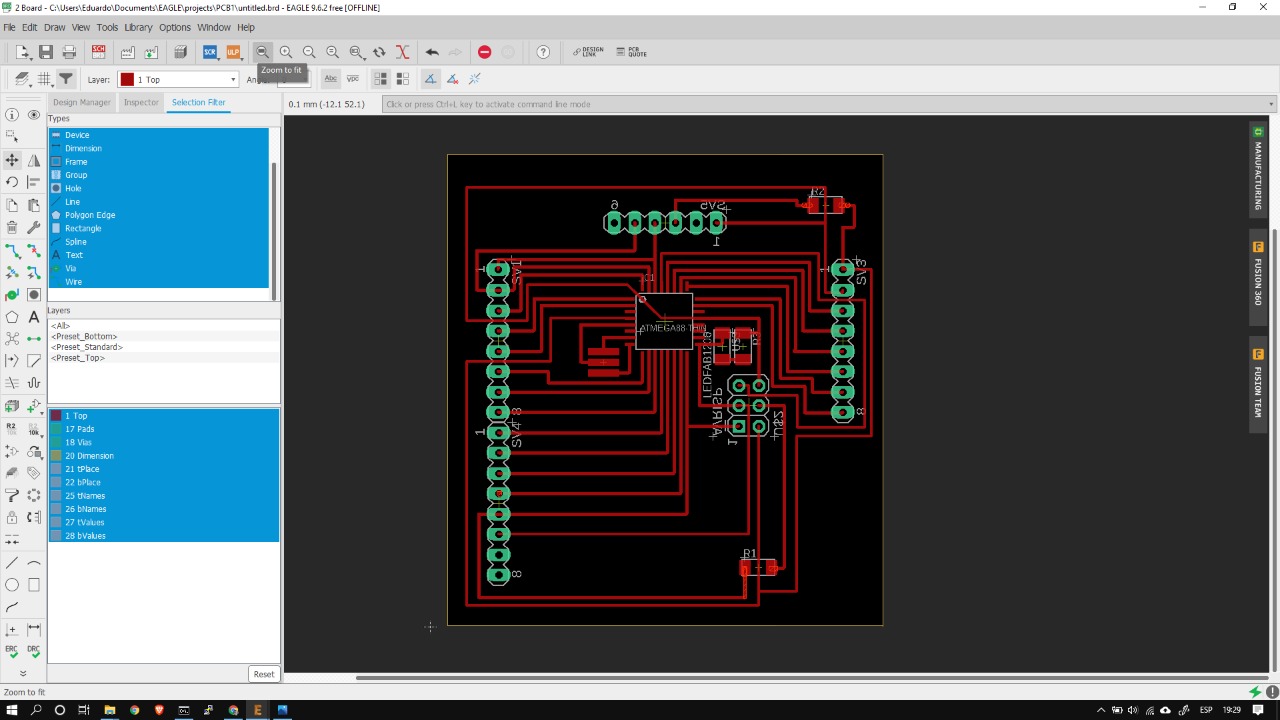Toggle layer 17 Pads selection
Viewport: 1280px width, 720px height.
tap(163, 429)
